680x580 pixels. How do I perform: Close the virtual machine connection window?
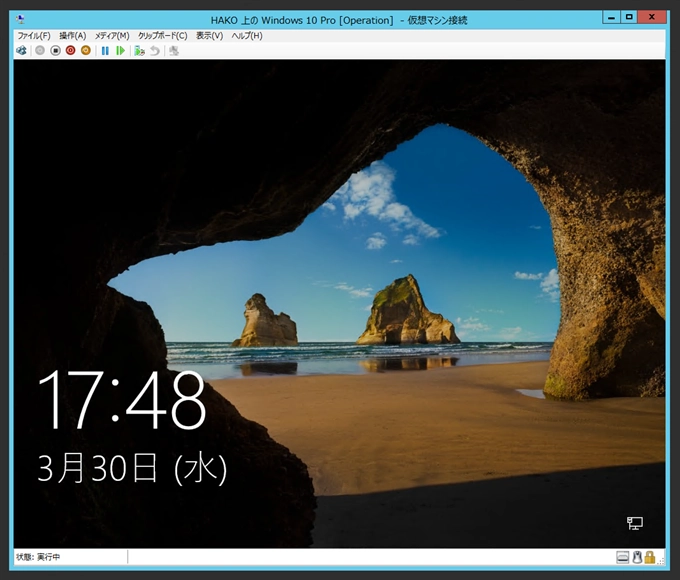click(652, 17)
